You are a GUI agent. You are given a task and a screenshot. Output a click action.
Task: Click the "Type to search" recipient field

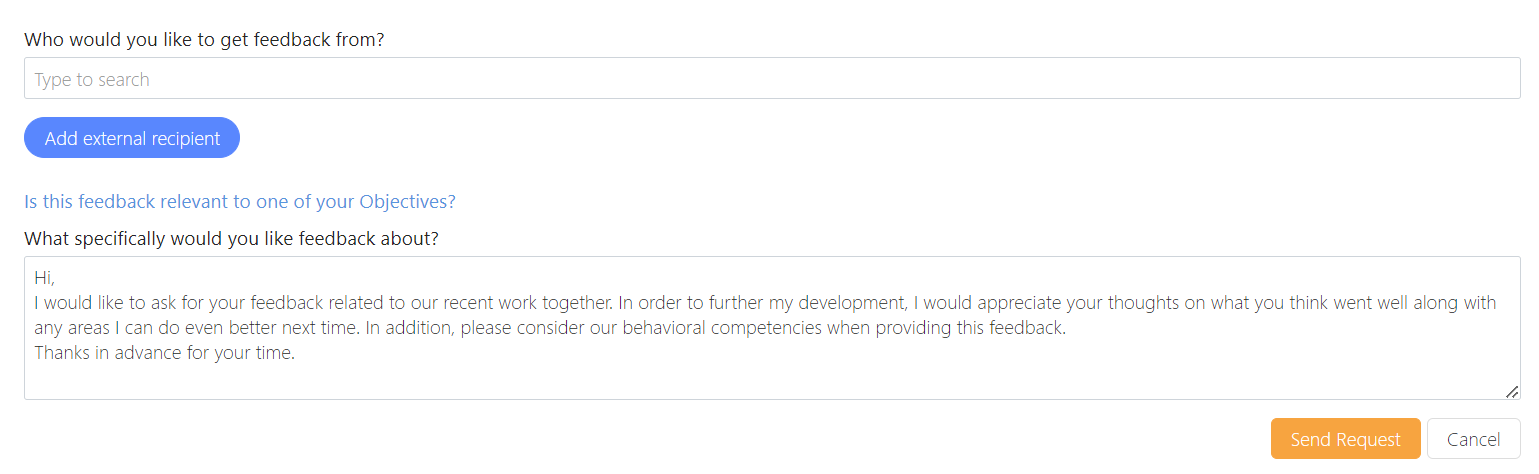coord(770,79)
